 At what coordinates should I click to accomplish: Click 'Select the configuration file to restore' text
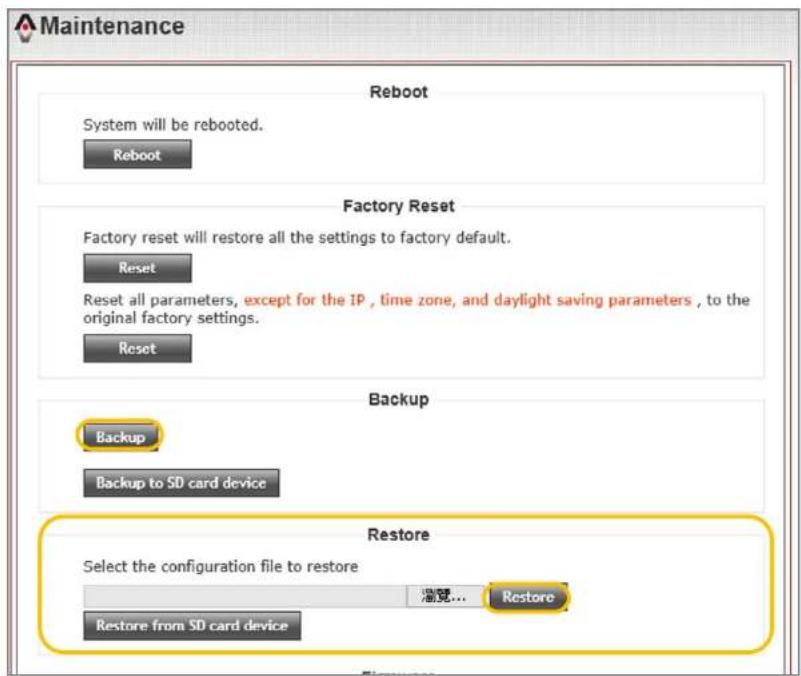pyautogui.click(x=221, y=566)
